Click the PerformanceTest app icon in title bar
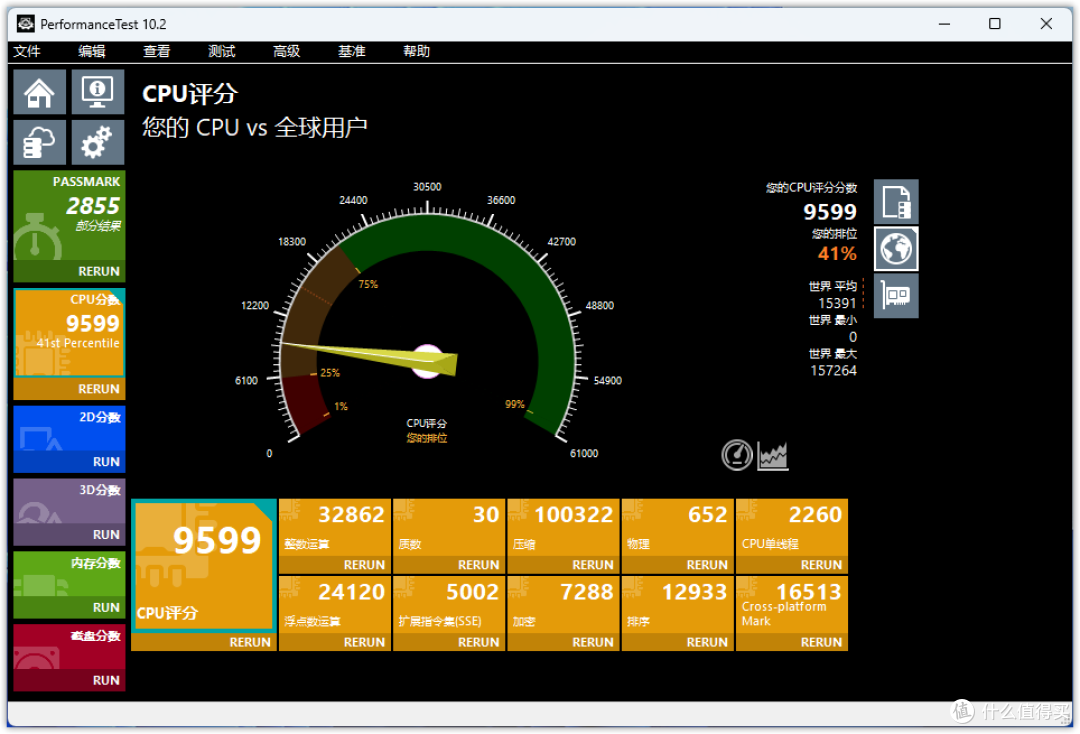This screenshot has width=1080, height=734. (25, 24)
